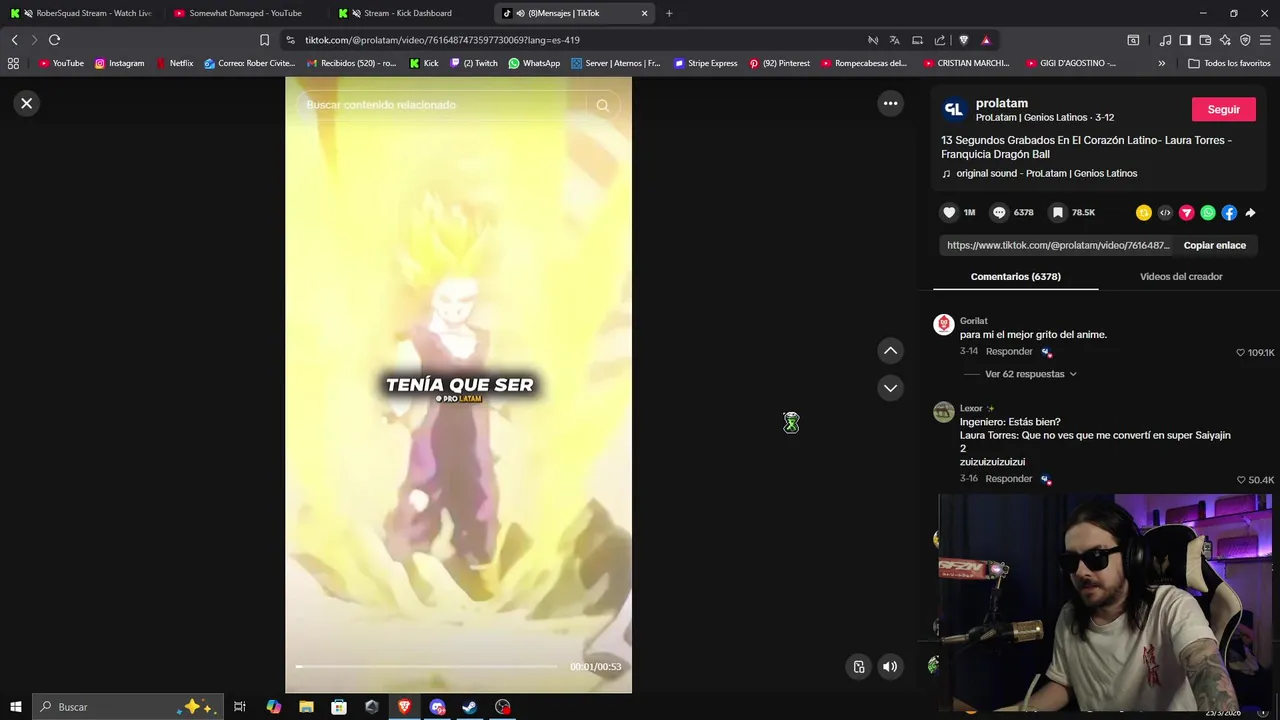
Task: Open the Brave VPN shield icon
Action: point(1245,40)
